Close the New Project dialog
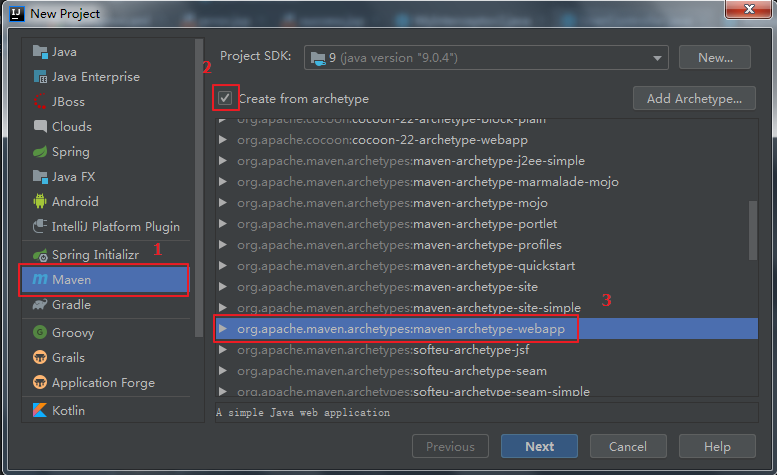Image resolution: width=777 pixels, height=475 pixels. point(748,9)
